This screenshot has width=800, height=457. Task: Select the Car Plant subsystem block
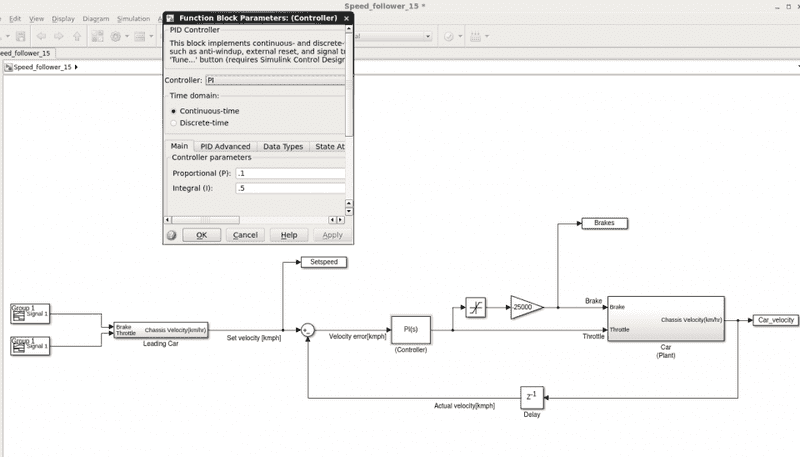coord(665,318)
